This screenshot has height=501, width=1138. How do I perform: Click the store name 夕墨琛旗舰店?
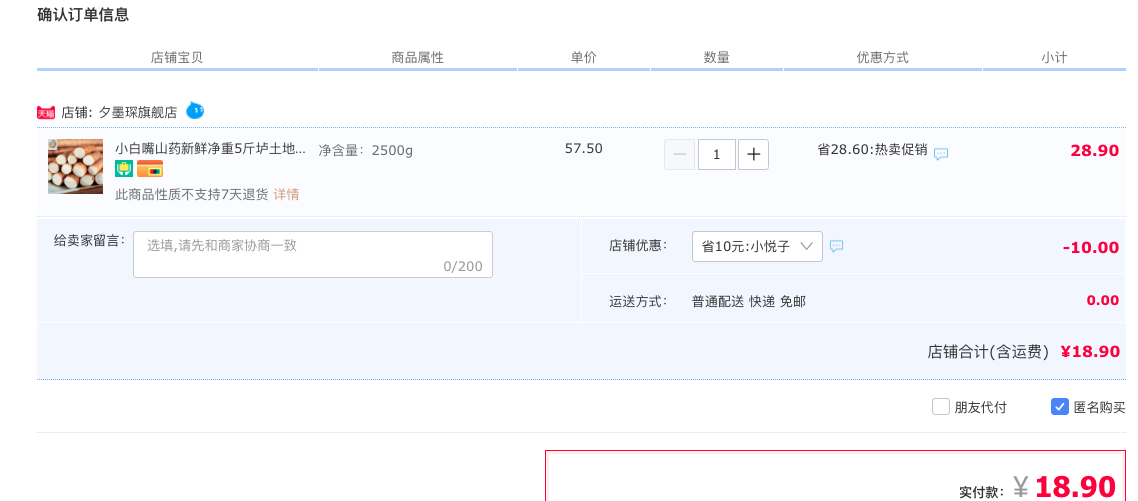(x=138, y=113)
